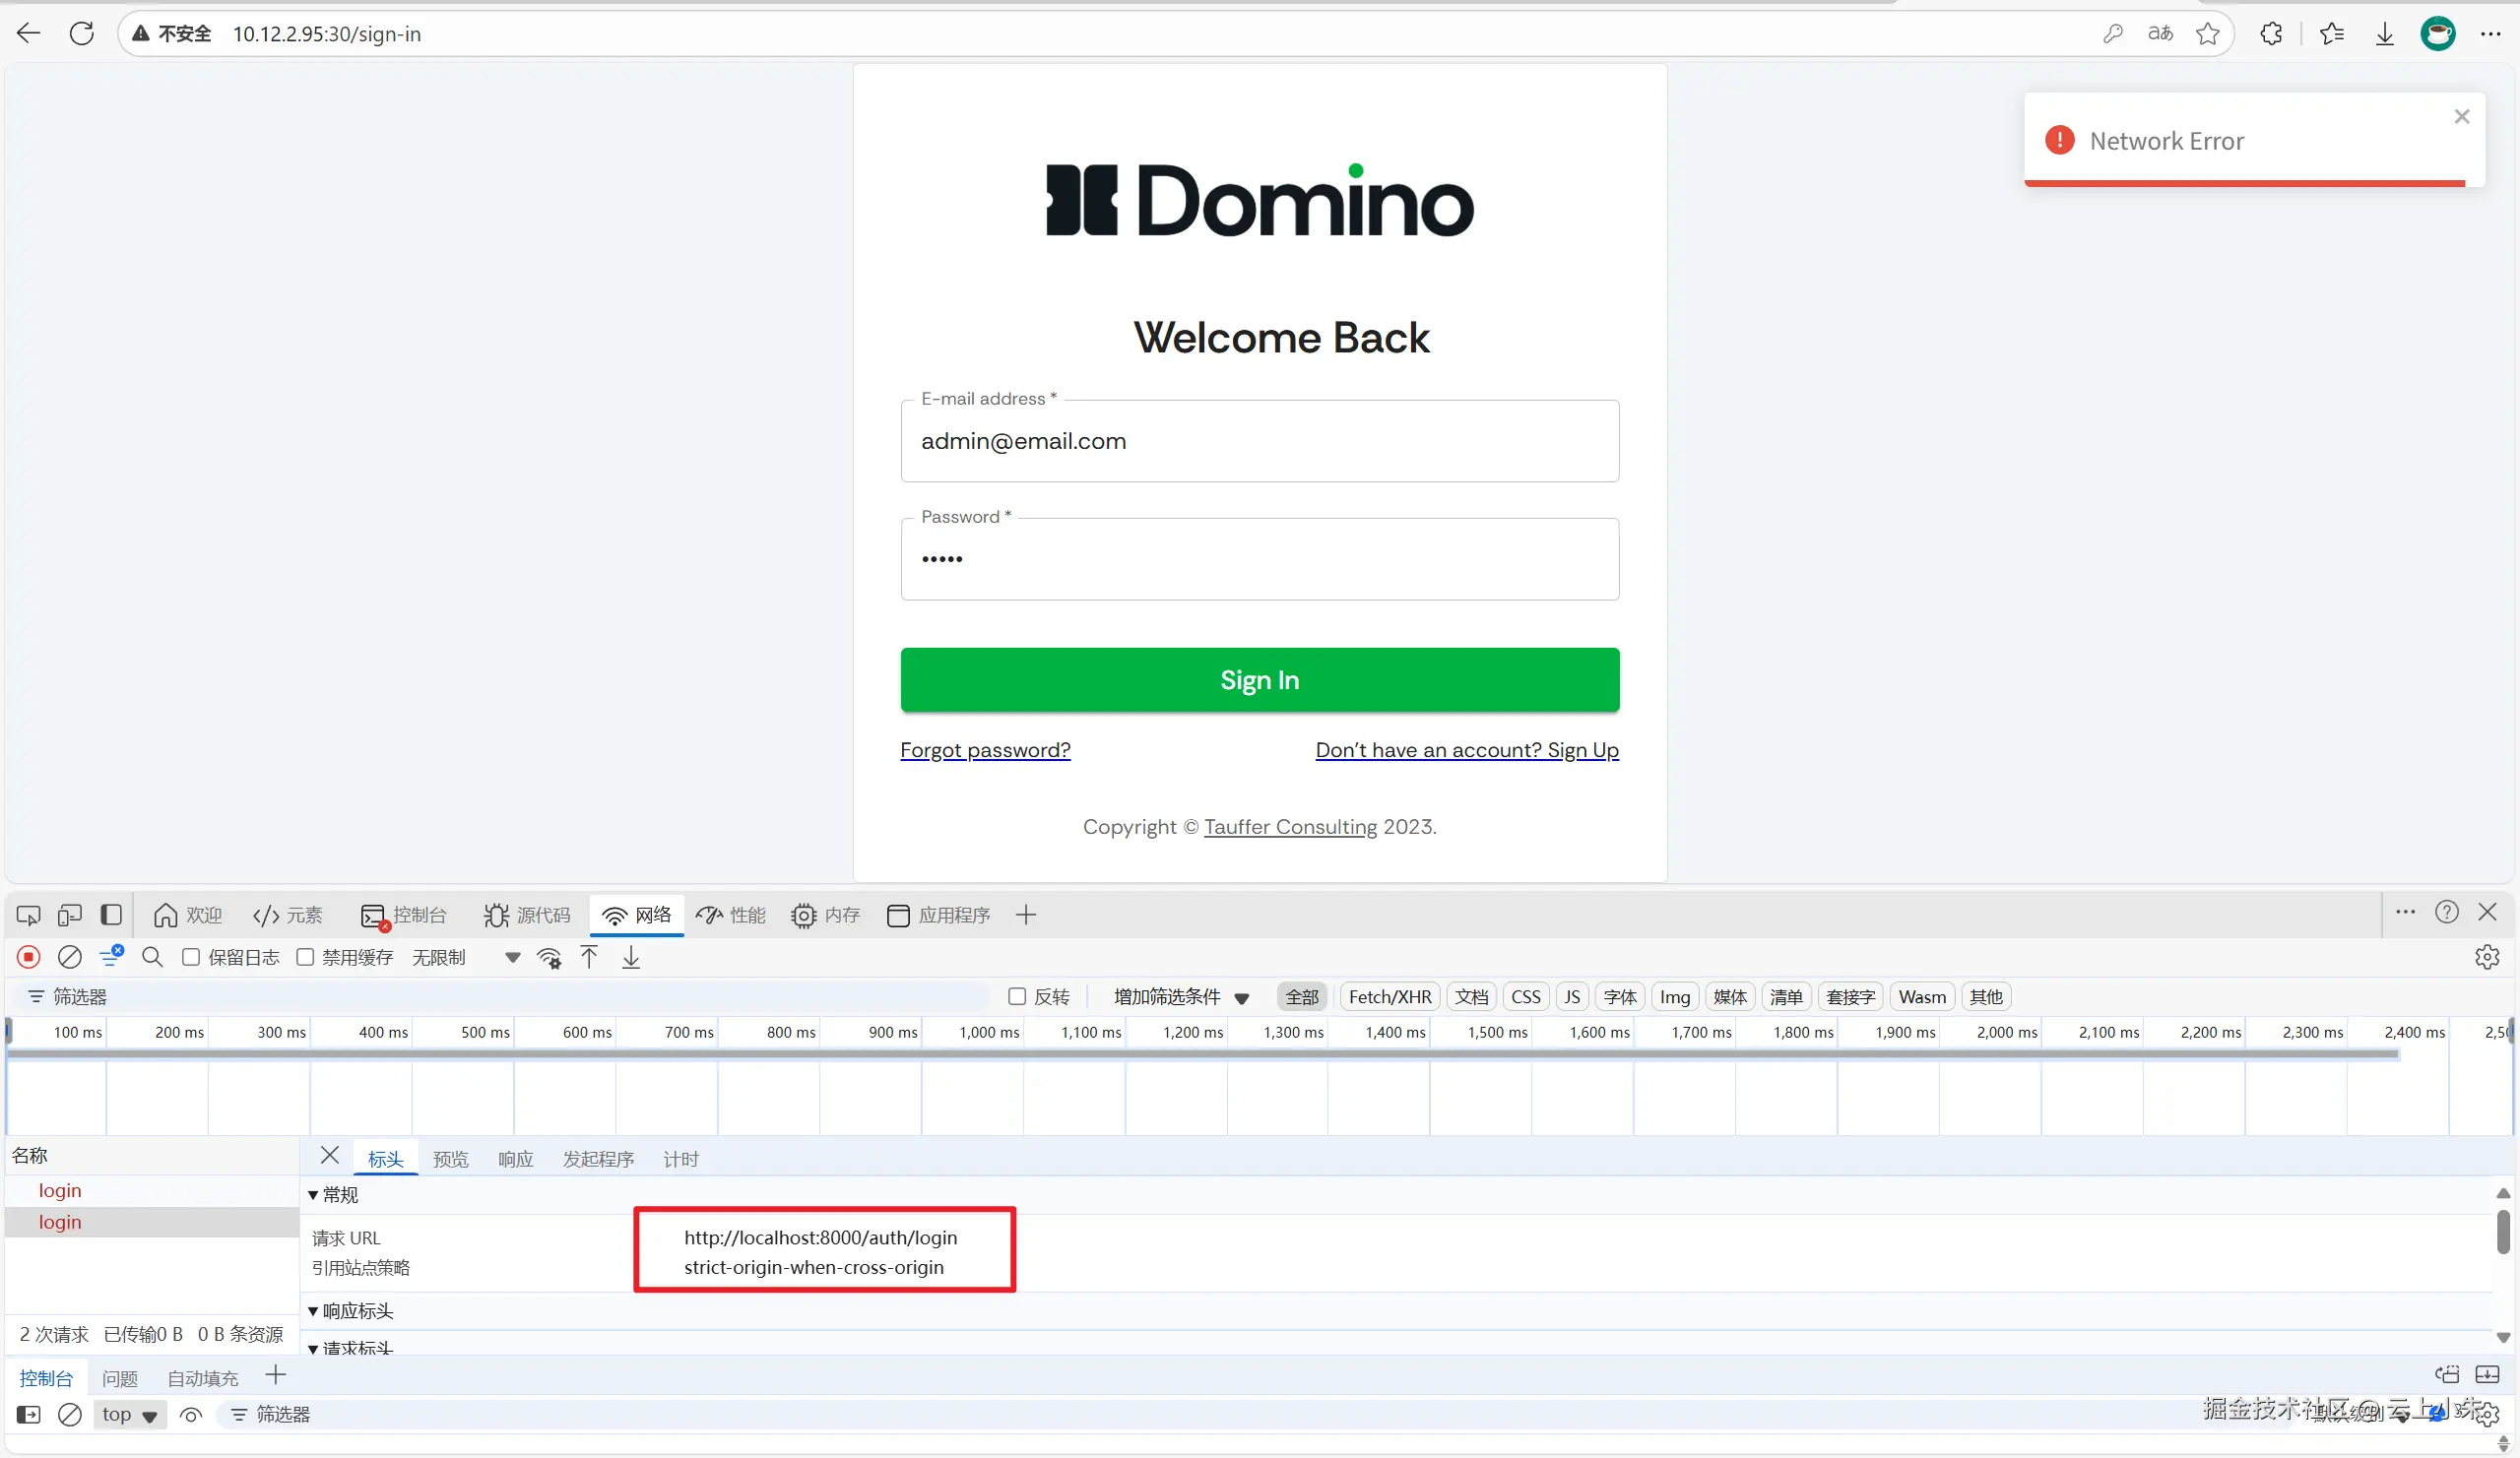Open network search magnifier icon
Image resolution: width=2520 pixels, height=1458 pixels.
[x=152, y=957]
